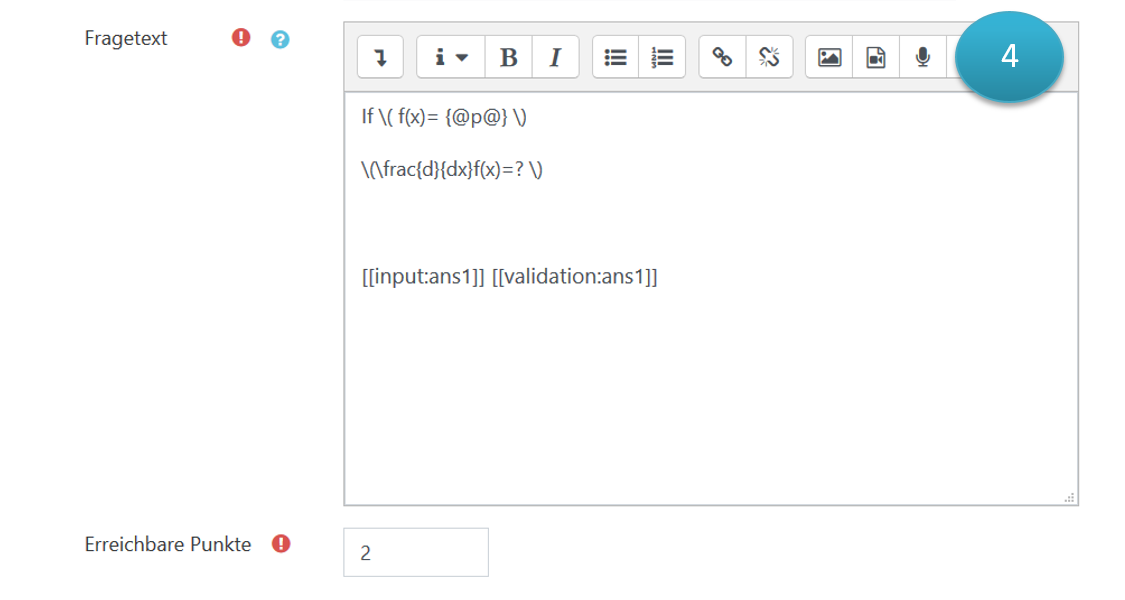Toggle italic formatting
The width and height of the screenshot is (1125, 600).
tap(555, 58)
